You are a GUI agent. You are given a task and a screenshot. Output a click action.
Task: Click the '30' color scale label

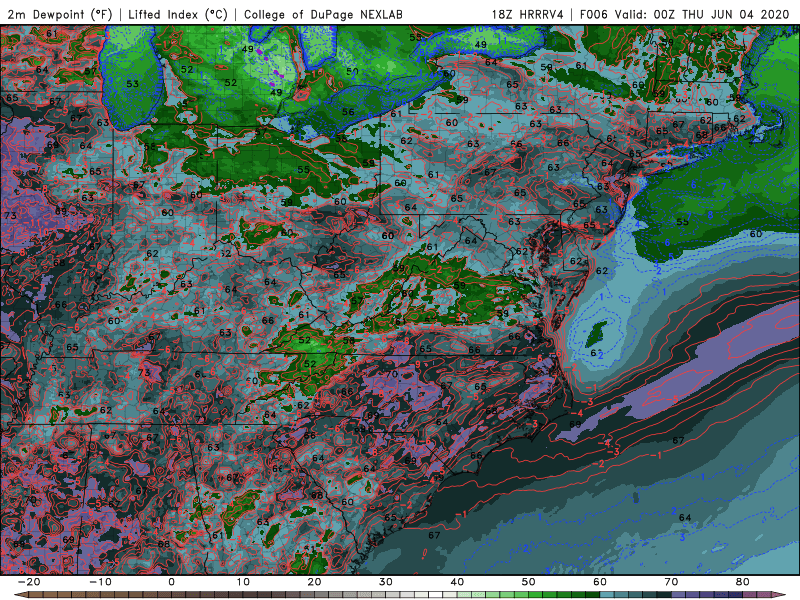(x=386, y=582)
